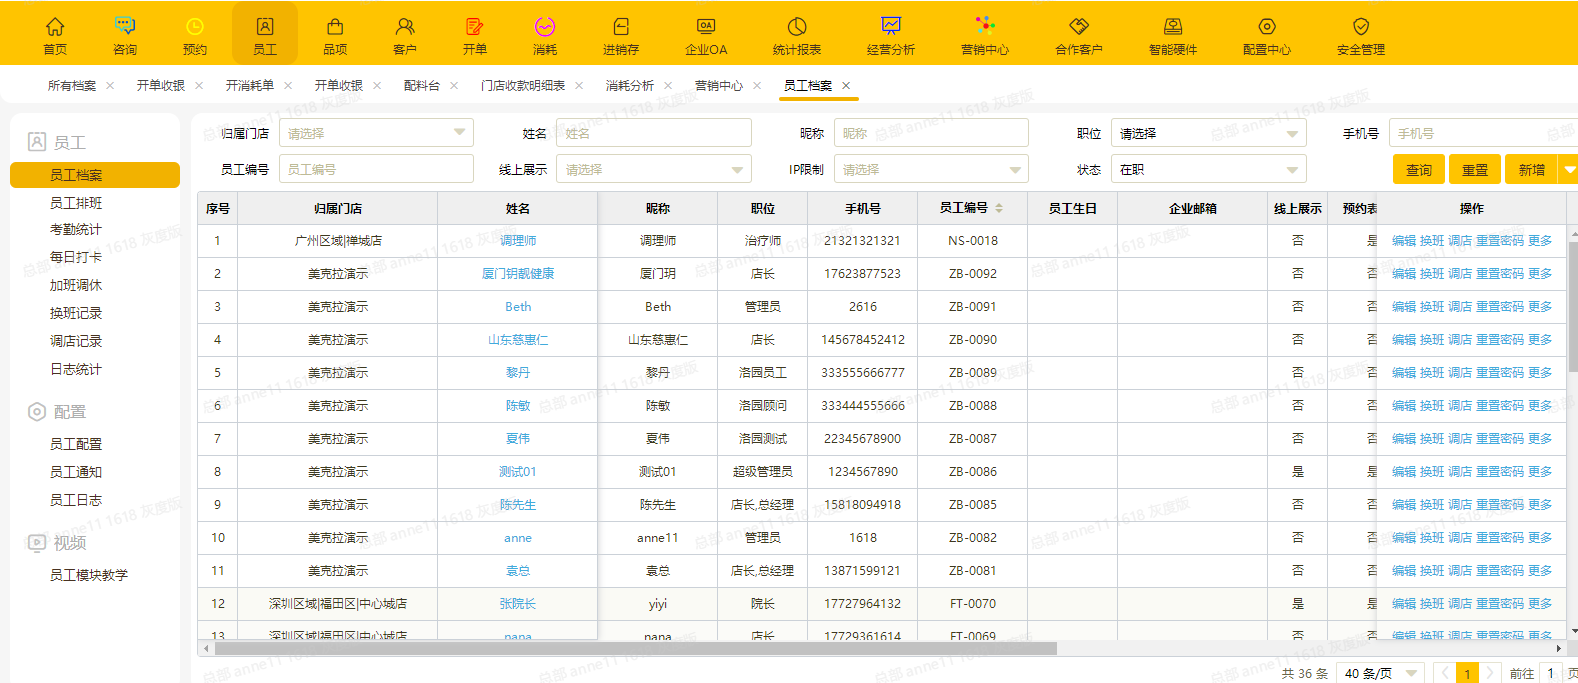
Task: Click the 员工编号 input field
Action: (x=376, y=169)
